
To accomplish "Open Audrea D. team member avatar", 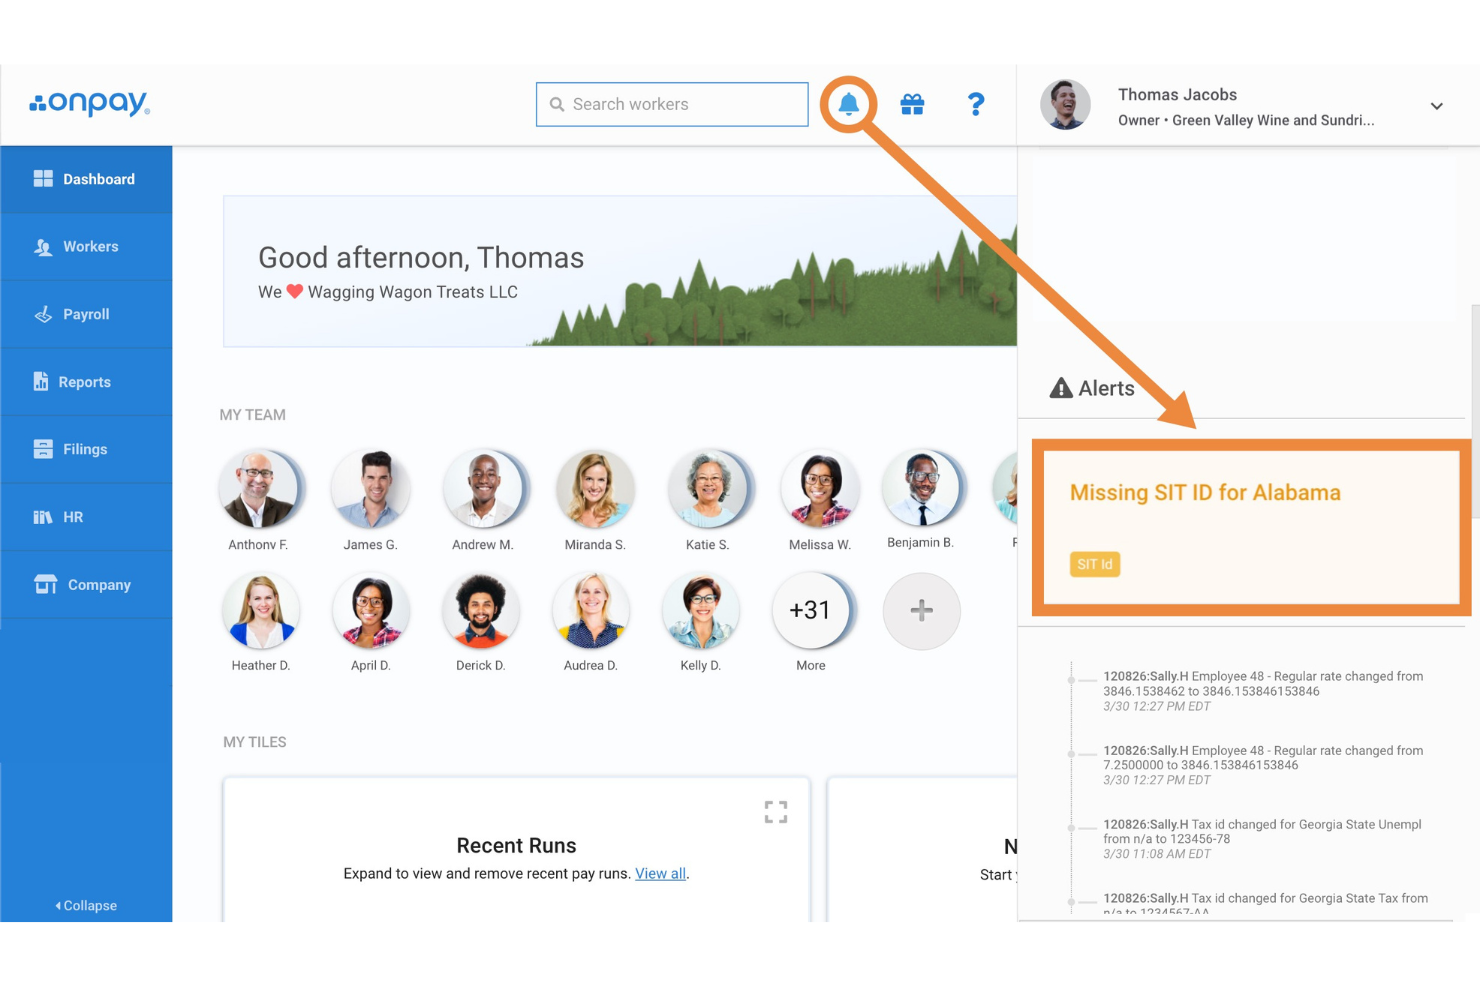I will coord(591,610).
